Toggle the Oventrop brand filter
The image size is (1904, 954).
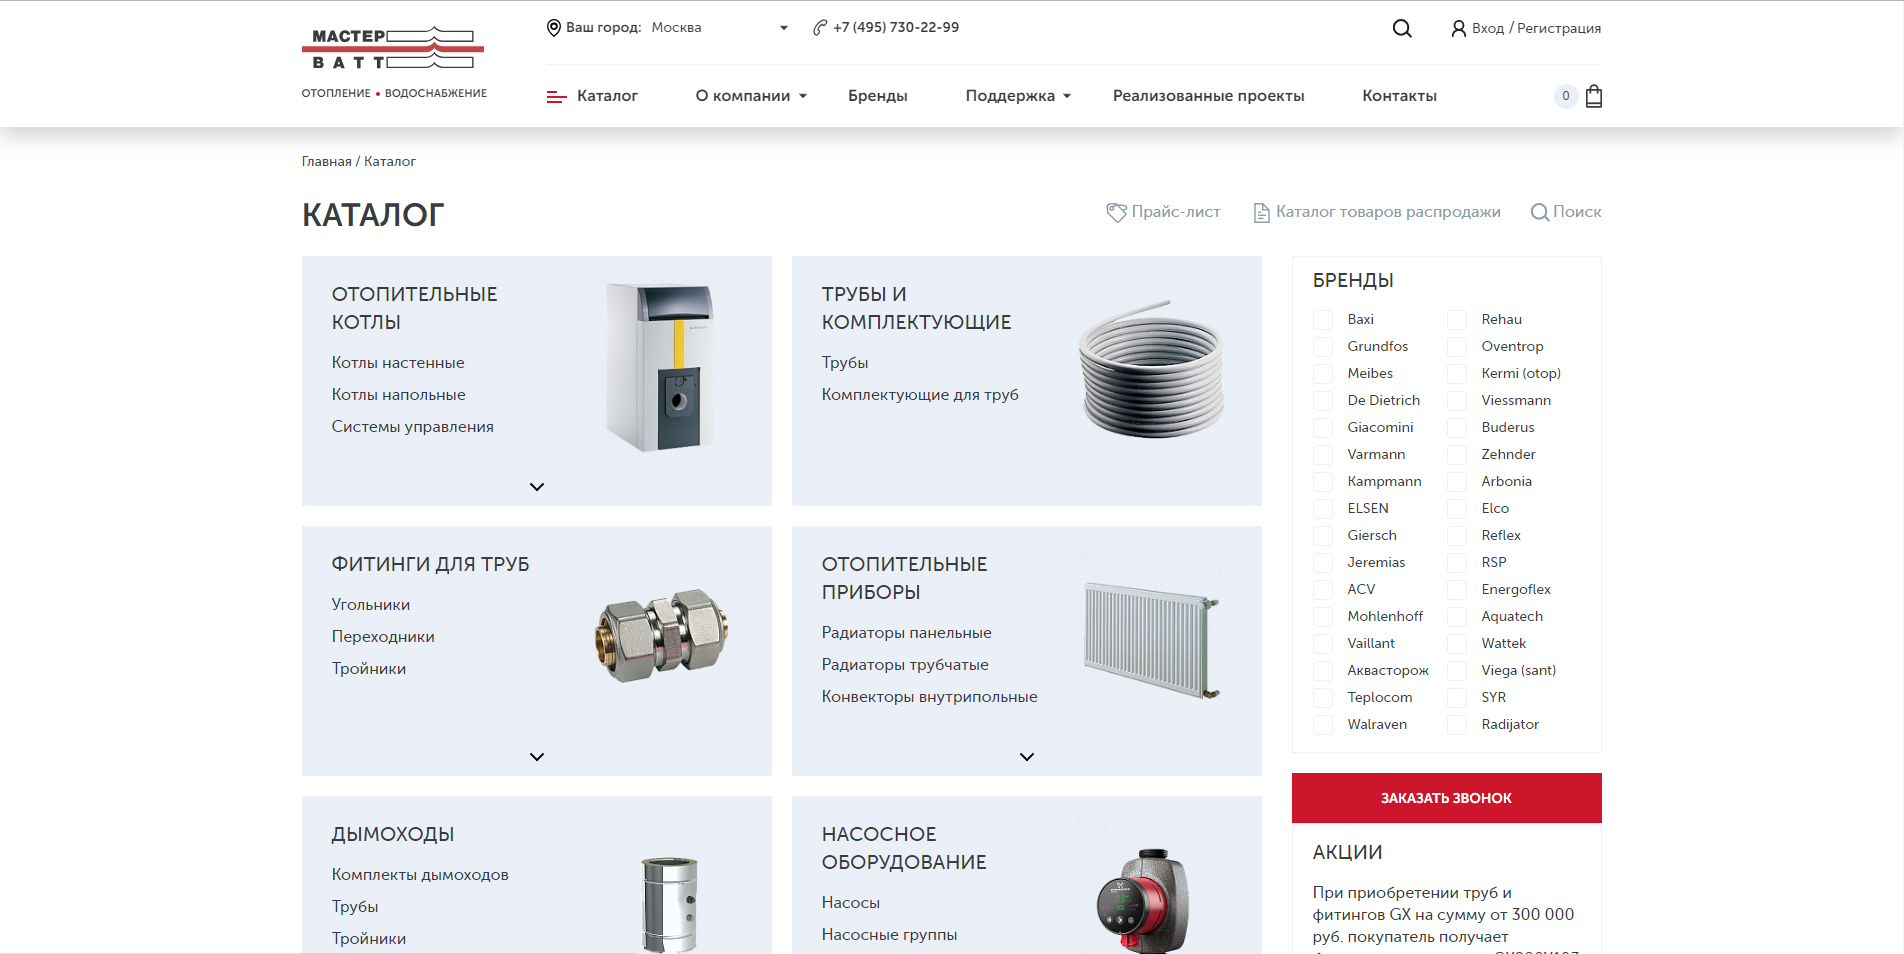(x=1457, y=347)
